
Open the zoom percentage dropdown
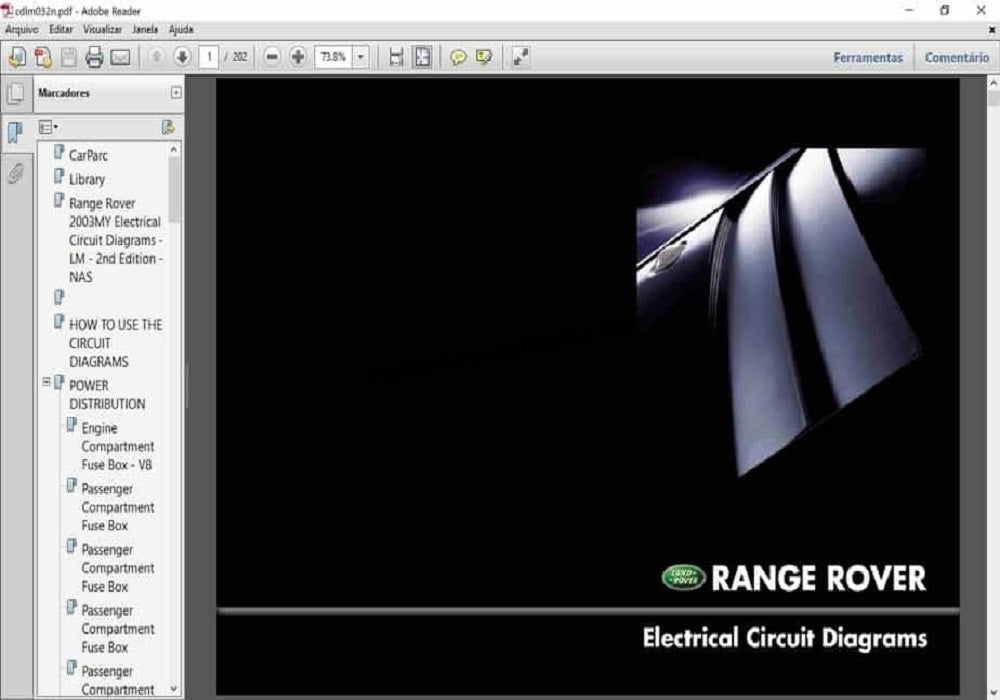click(x=360, y=57)
